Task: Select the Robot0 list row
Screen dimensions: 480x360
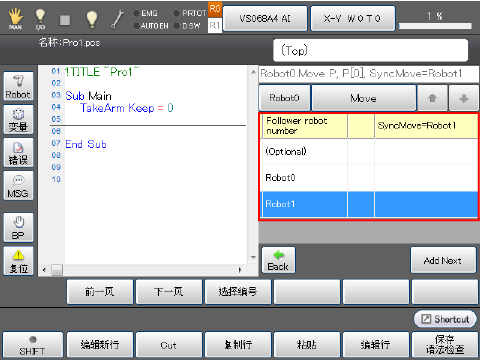Action: [369, 178]
